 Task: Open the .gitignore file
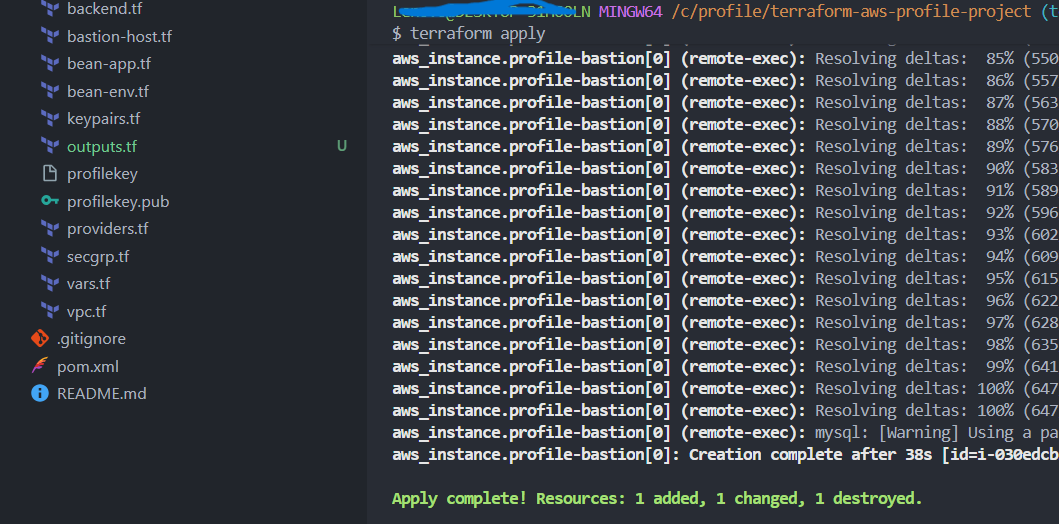coord(91,339)
